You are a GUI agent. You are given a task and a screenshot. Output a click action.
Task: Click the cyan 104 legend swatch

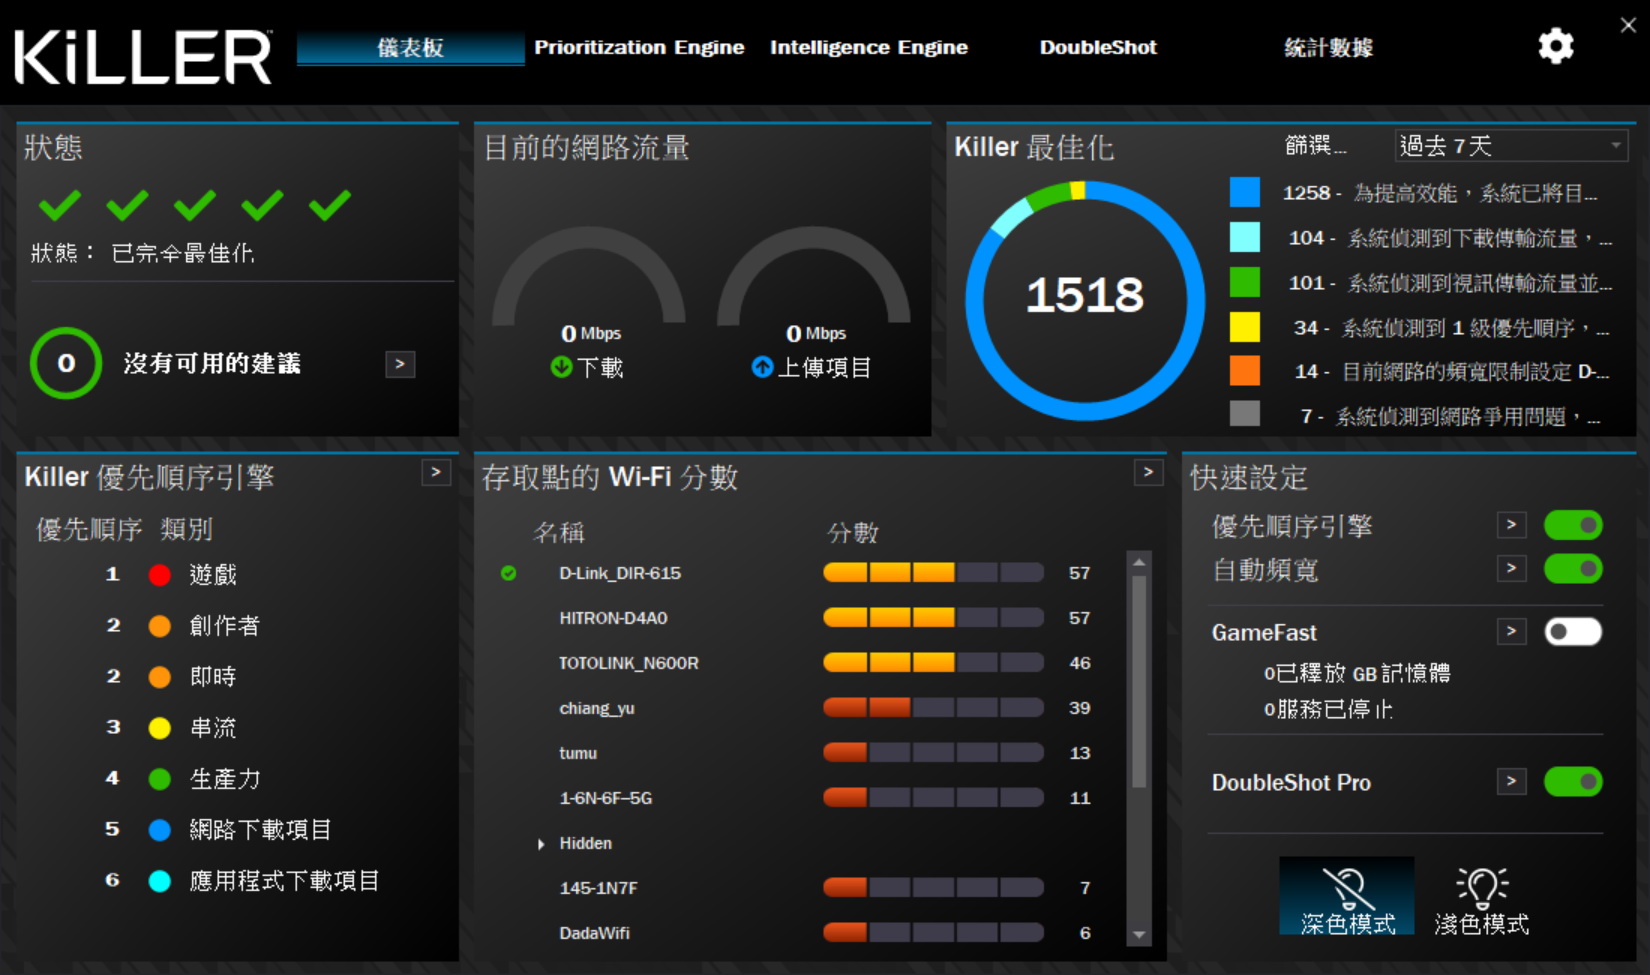pyautogui.click(x=1245, y=237)
